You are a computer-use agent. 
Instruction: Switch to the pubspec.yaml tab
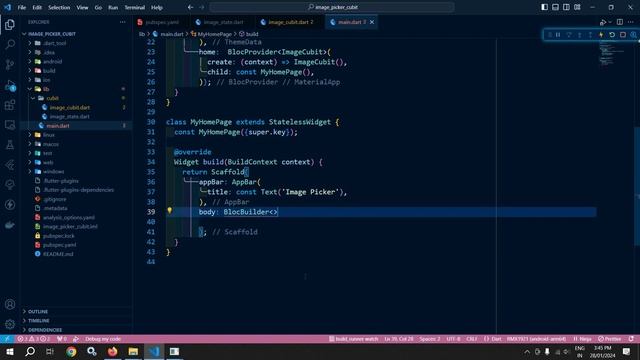point(162,22)
